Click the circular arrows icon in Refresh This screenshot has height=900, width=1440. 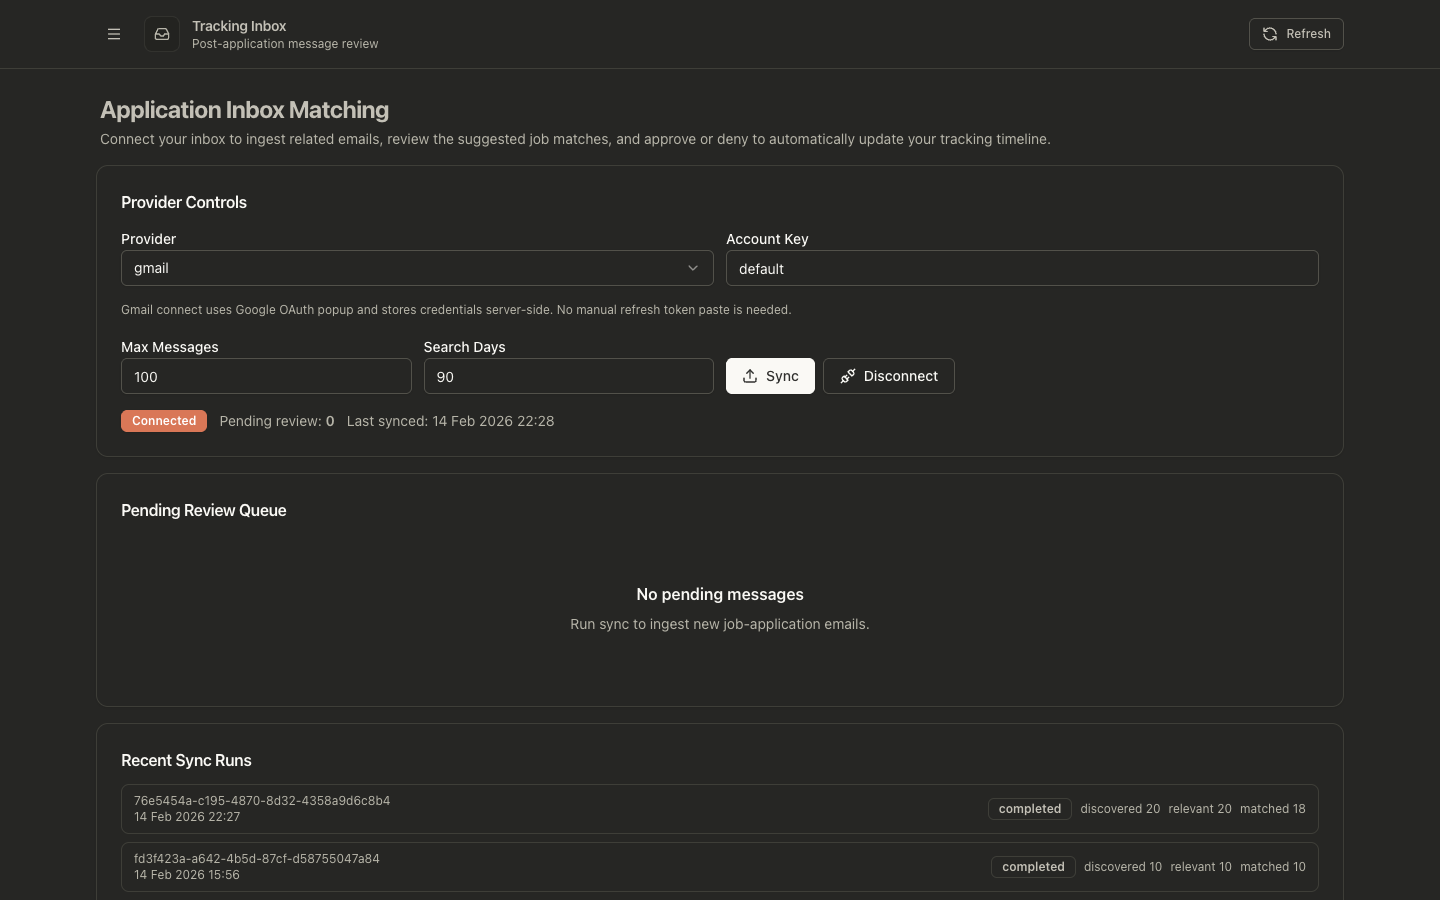click(x=1270, y=34)
